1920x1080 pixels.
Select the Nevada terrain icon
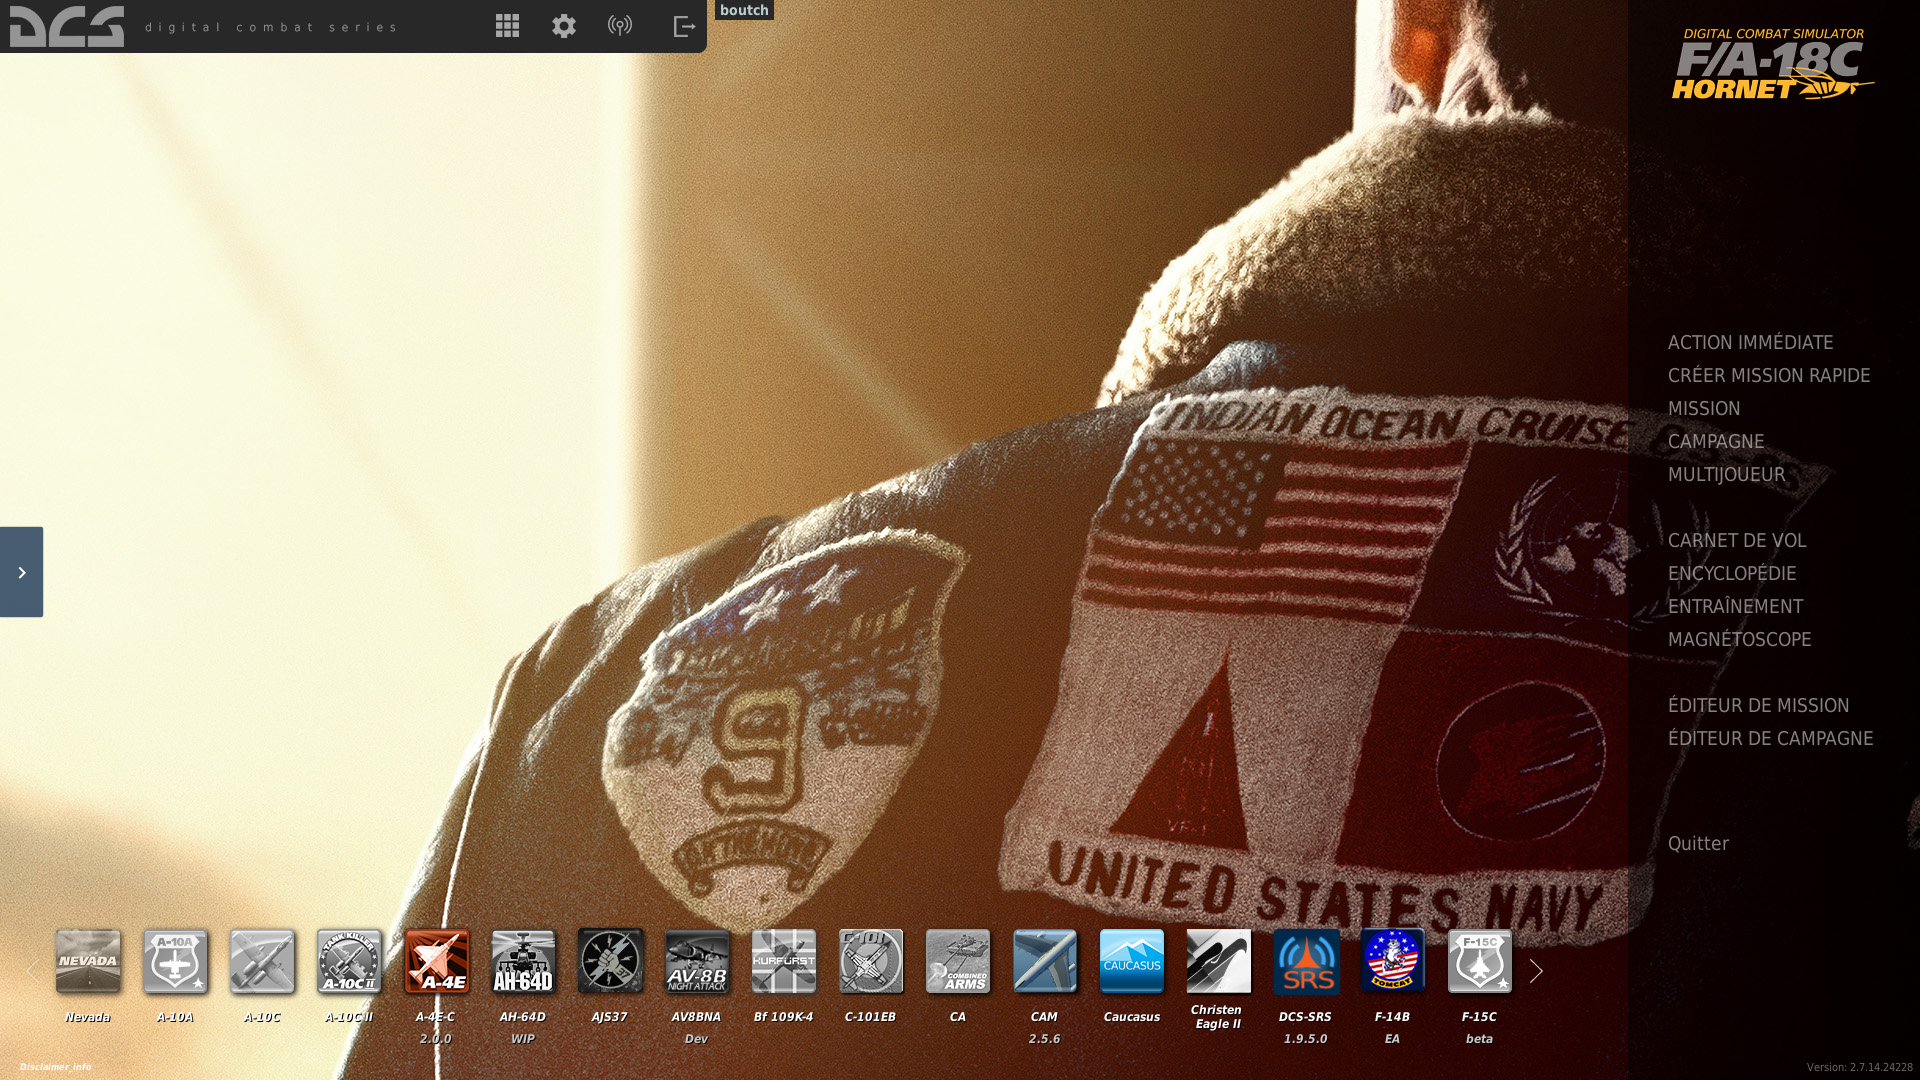pos(88,961)
